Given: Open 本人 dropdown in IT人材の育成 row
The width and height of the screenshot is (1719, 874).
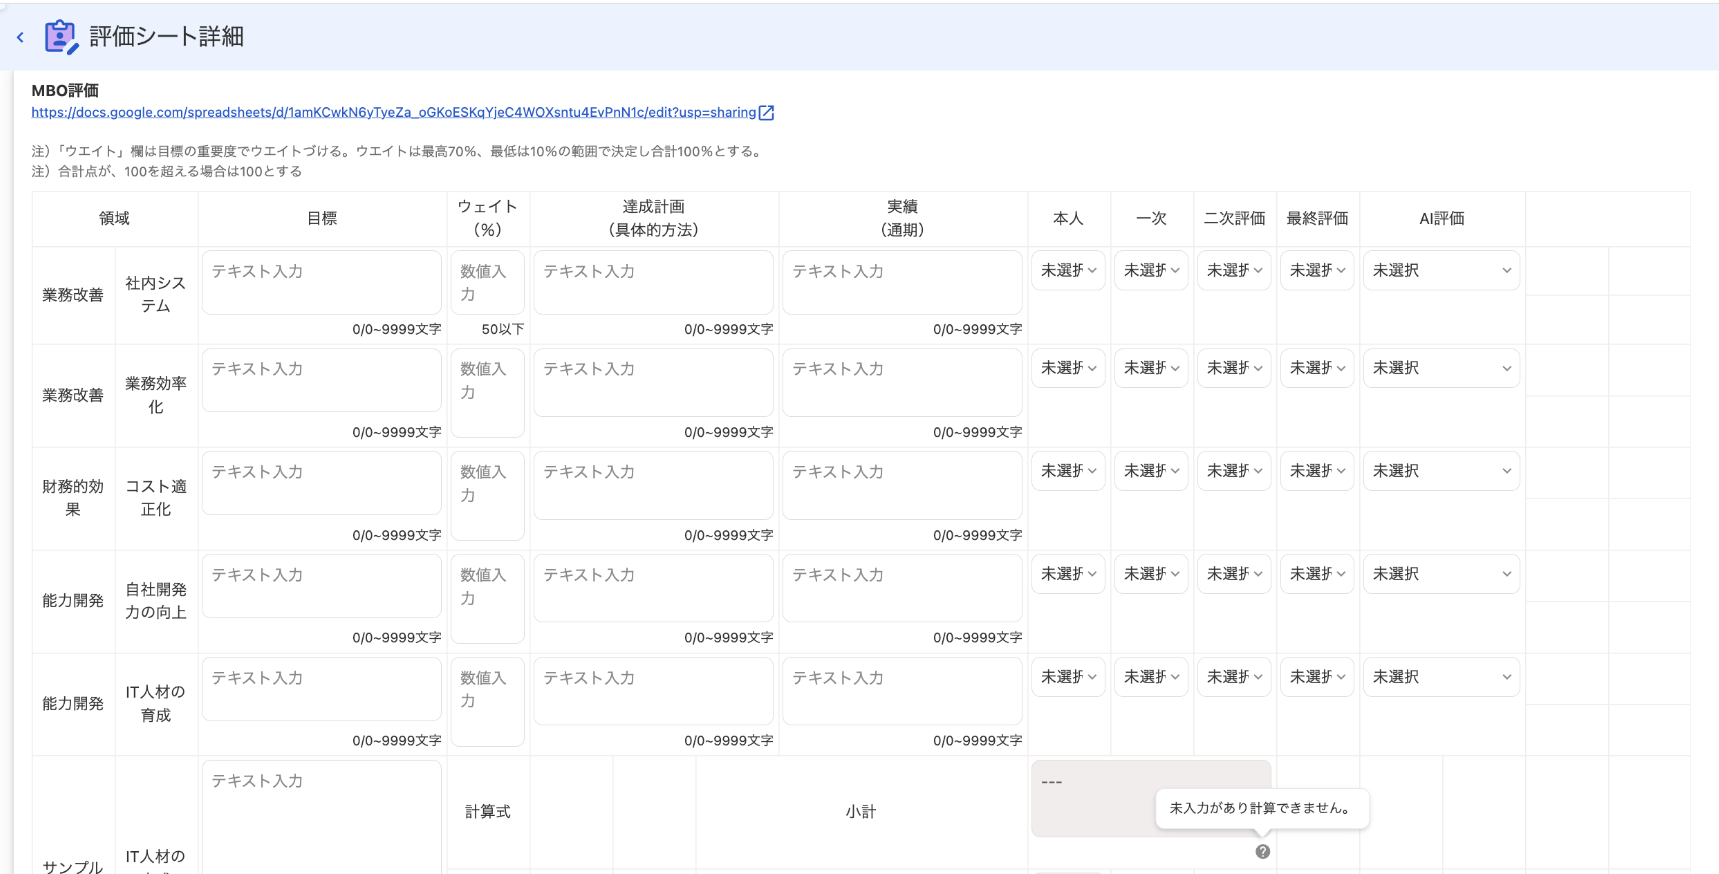Looking at the screenshot, I should click(1068, 677).
